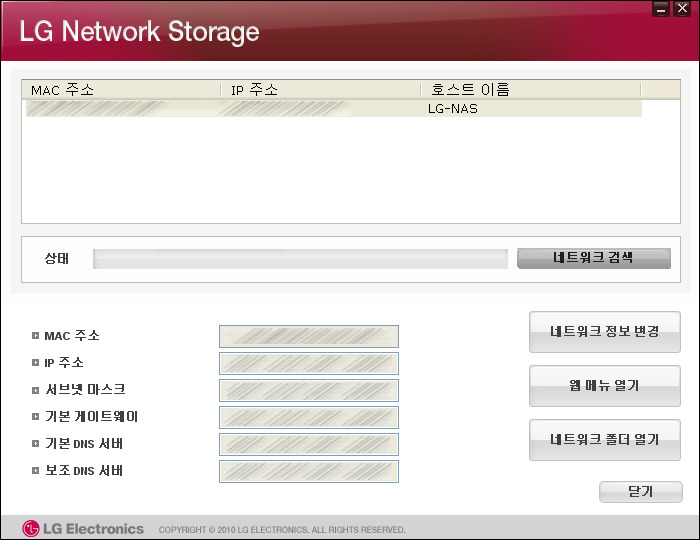Click the bullet icon beside MAC 주소 label
700x540 pixels.
35,336
